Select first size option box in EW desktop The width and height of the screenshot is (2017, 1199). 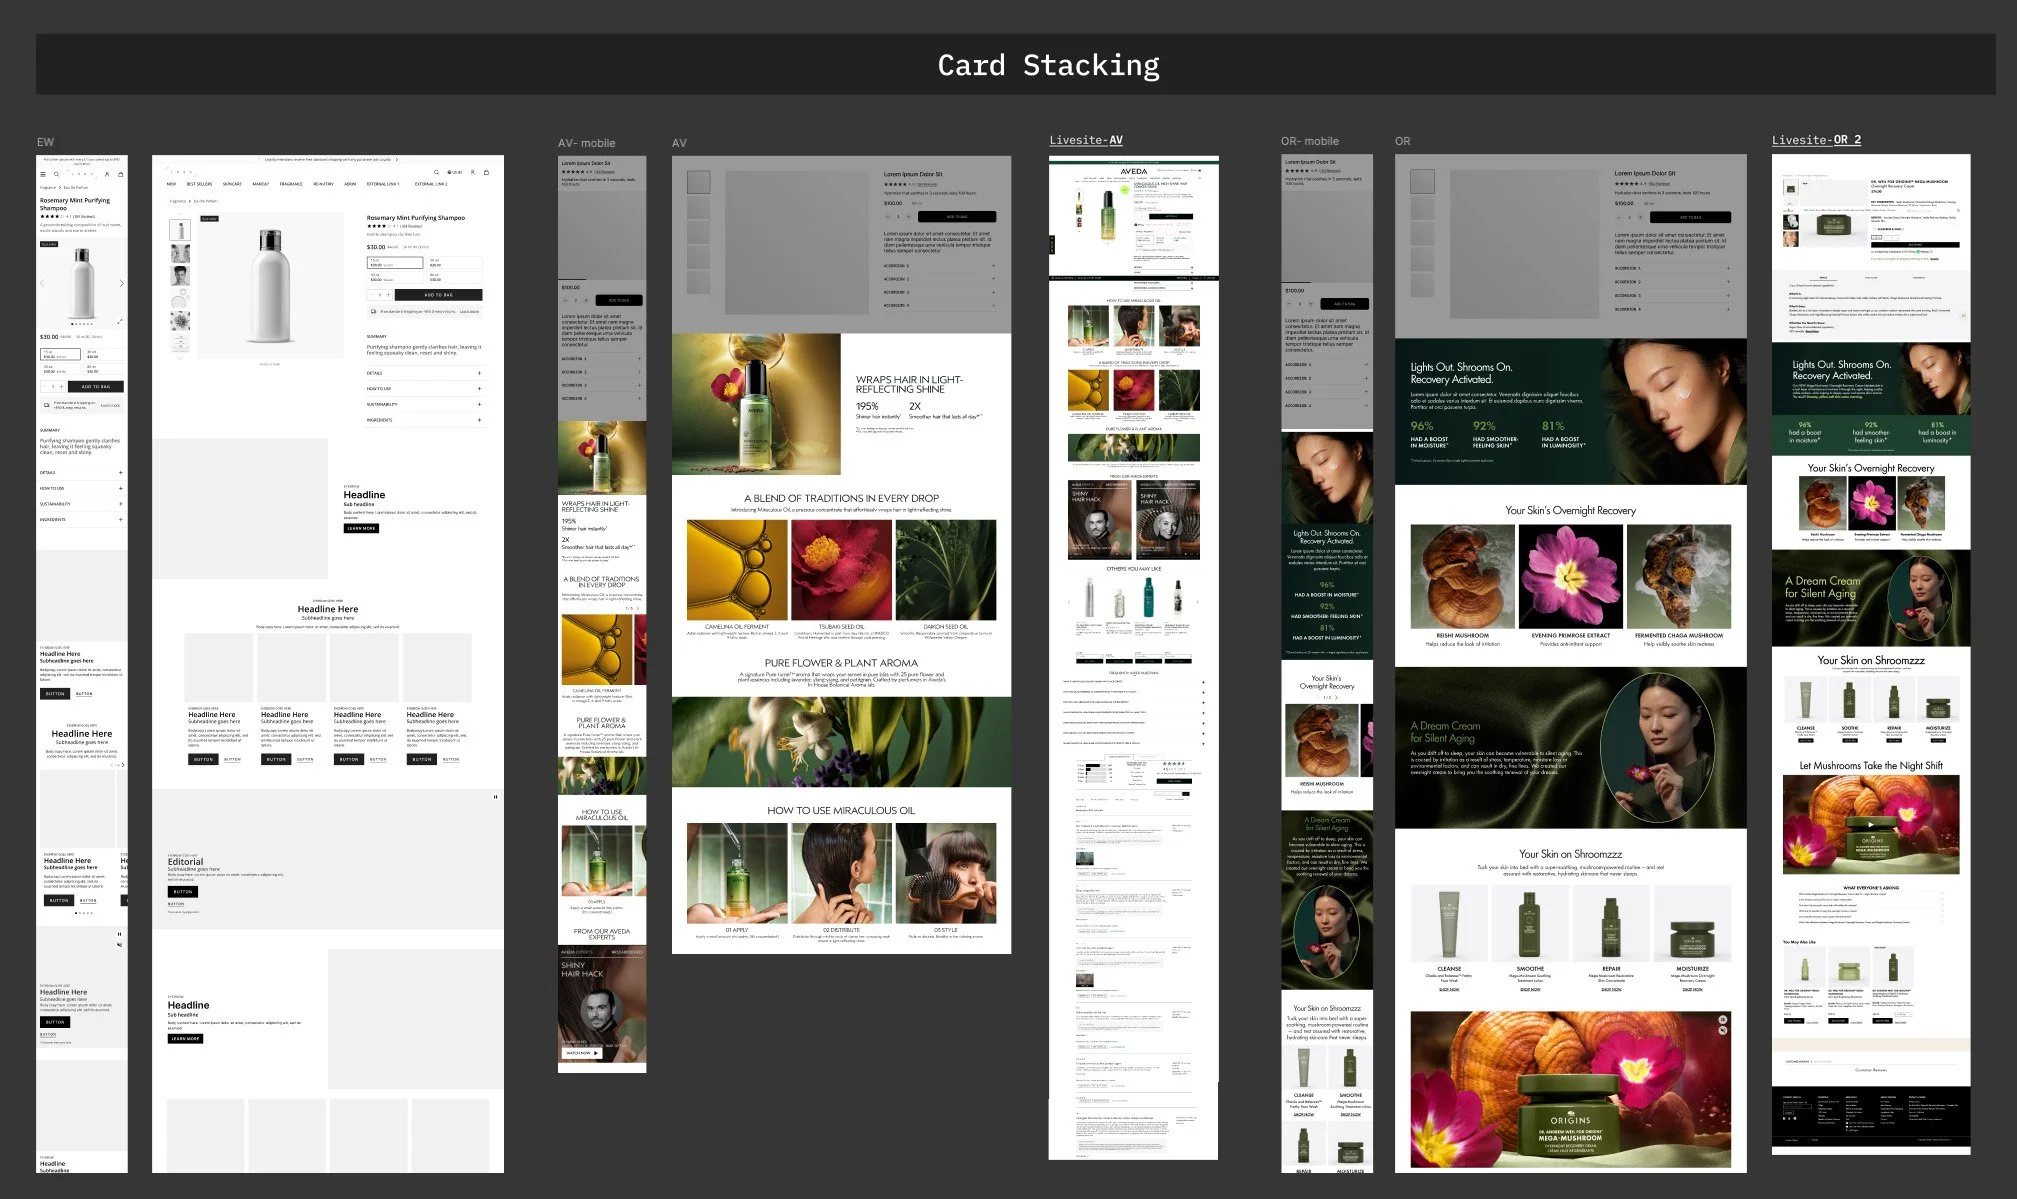coord(395,264)
